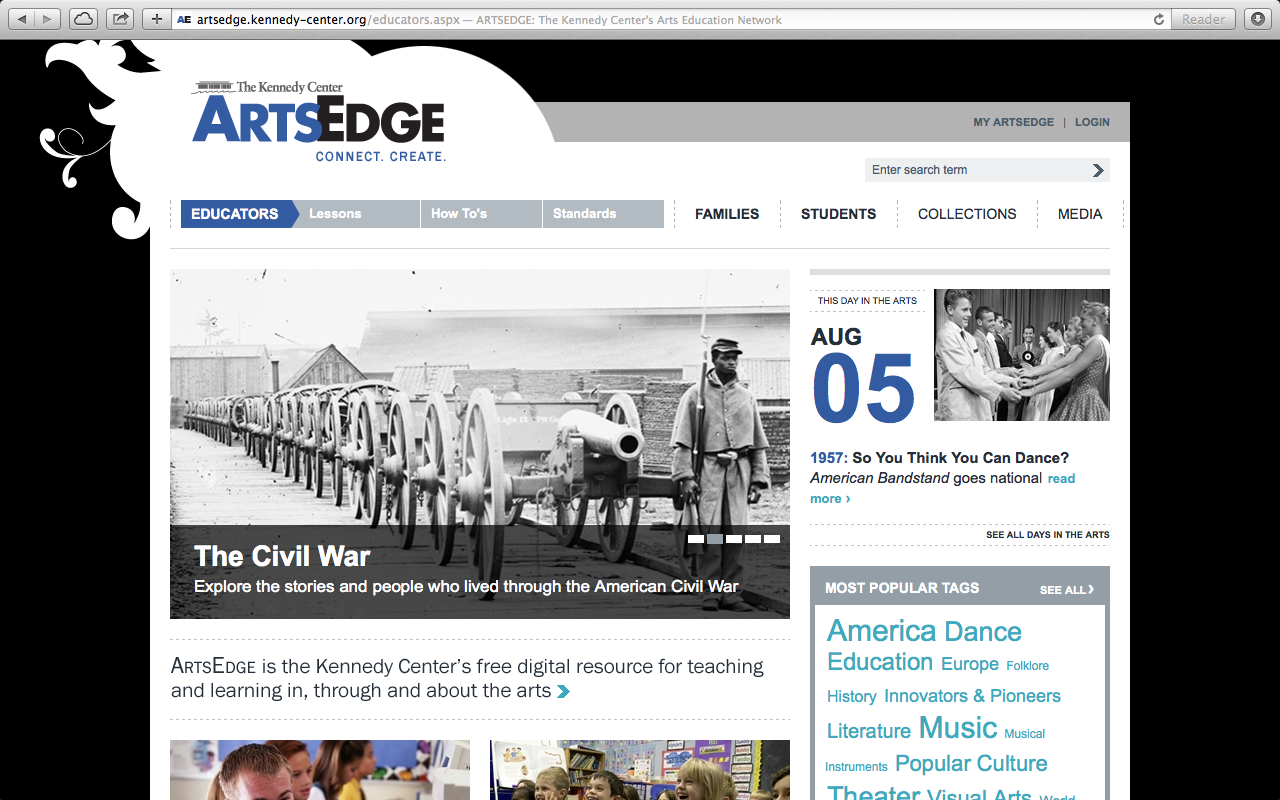Submit search with the arrow icon
The image size is (1280, 800).
pos(1098,170)
